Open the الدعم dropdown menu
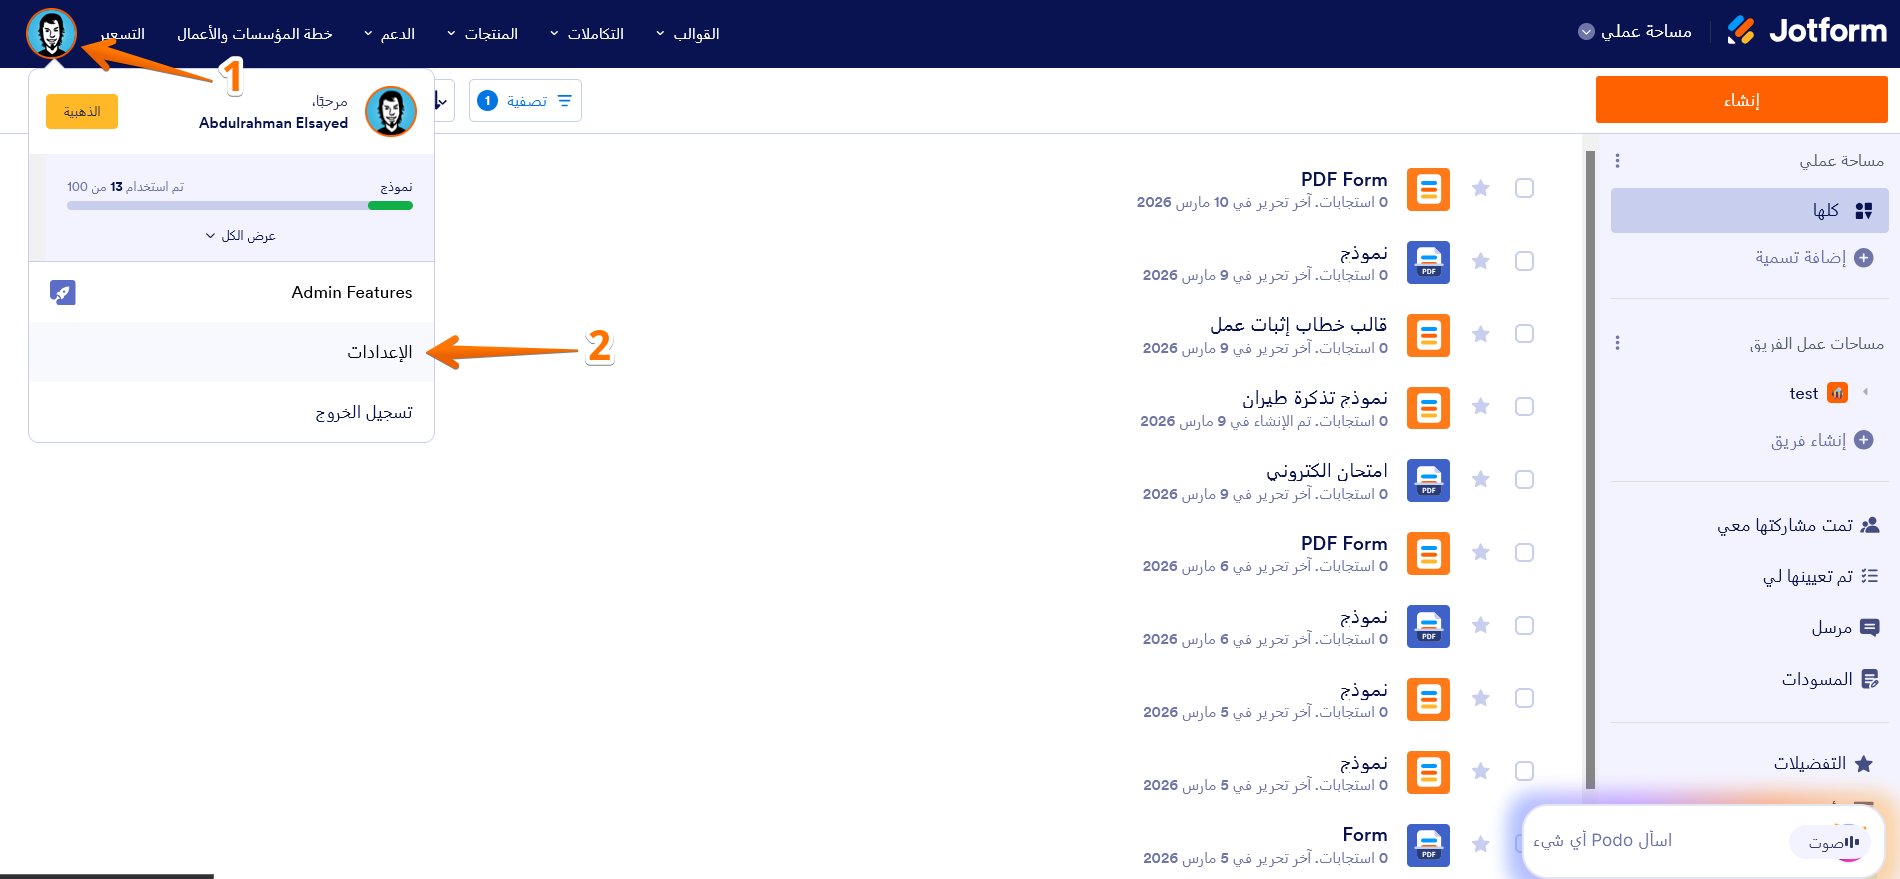The height and width of the screenshot is (879, 1900). (389, 34)
